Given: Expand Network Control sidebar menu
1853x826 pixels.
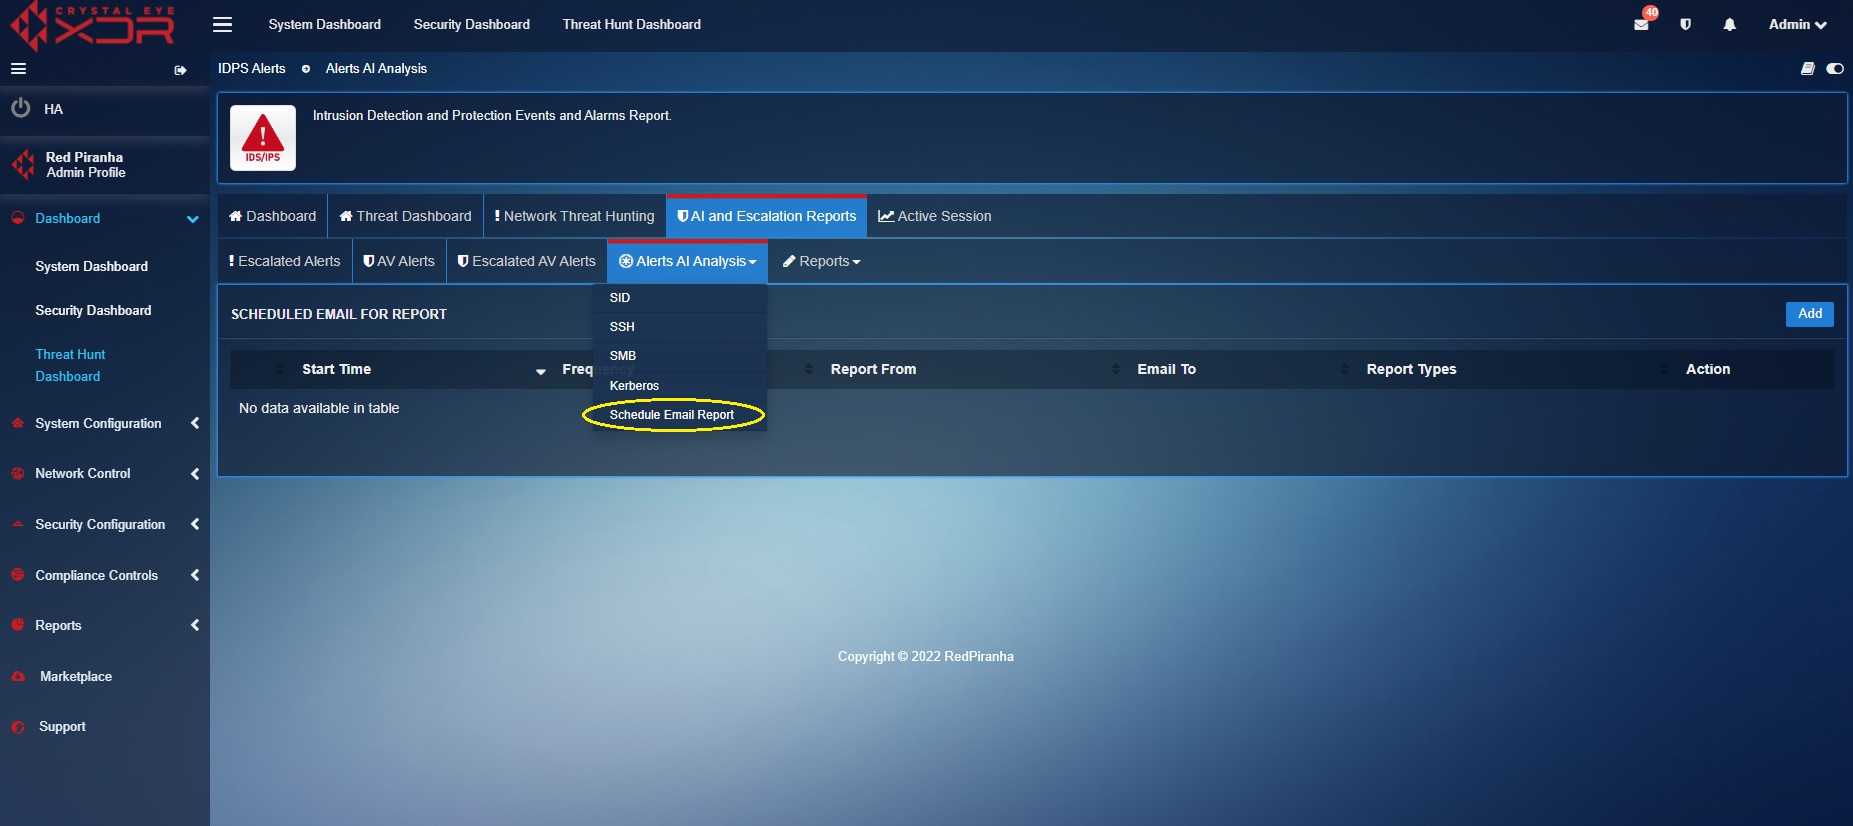Looking at the screenshot, I should (195, 474).
